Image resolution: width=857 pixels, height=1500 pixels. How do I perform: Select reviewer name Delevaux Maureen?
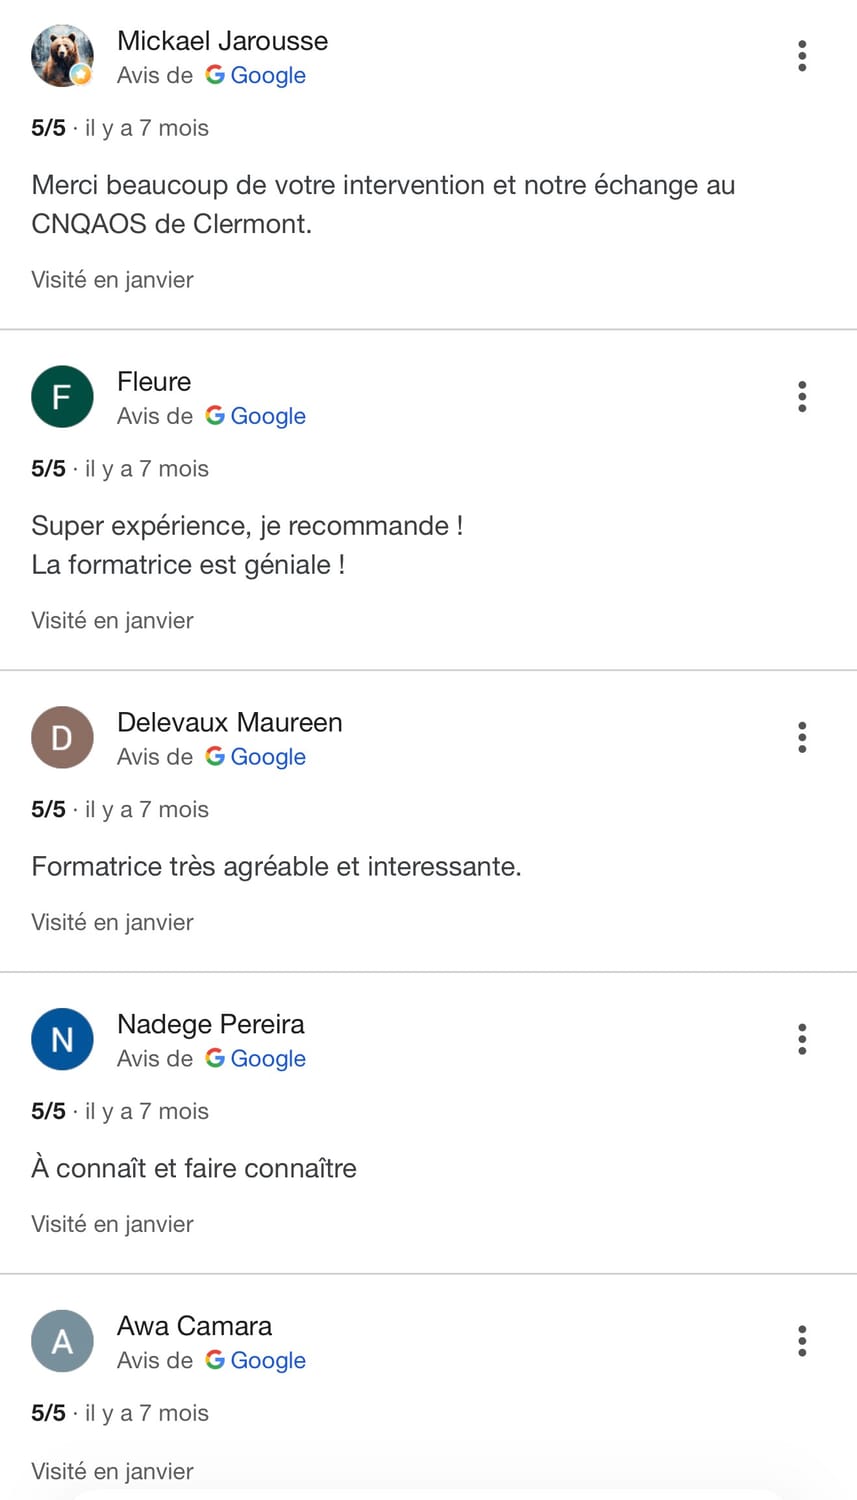coord(230,723)
